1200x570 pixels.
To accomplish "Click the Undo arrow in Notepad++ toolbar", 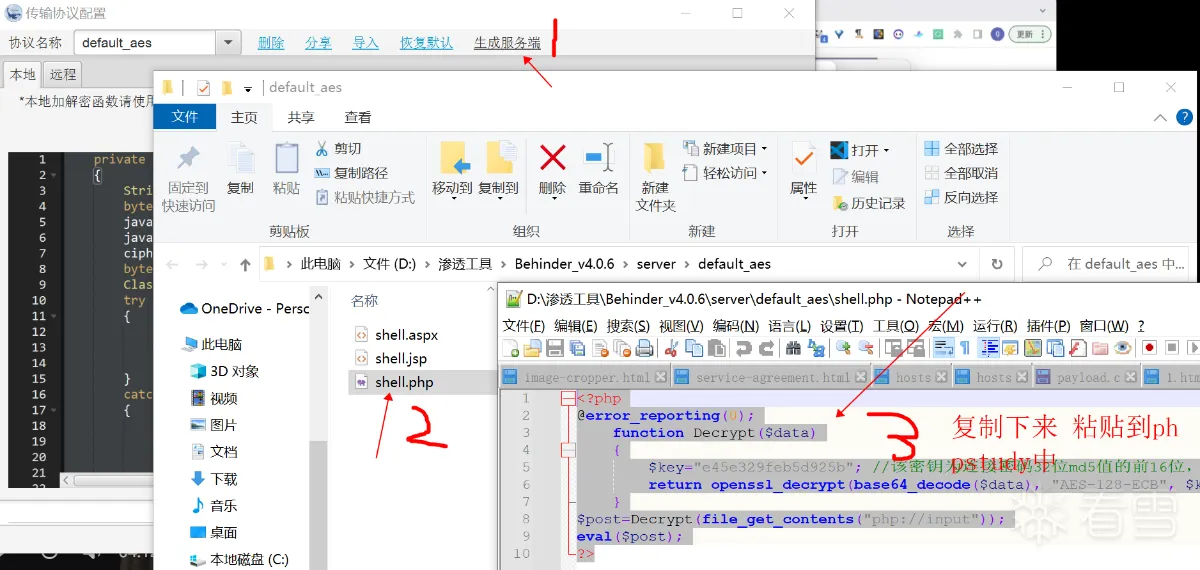I will [743, 348].
